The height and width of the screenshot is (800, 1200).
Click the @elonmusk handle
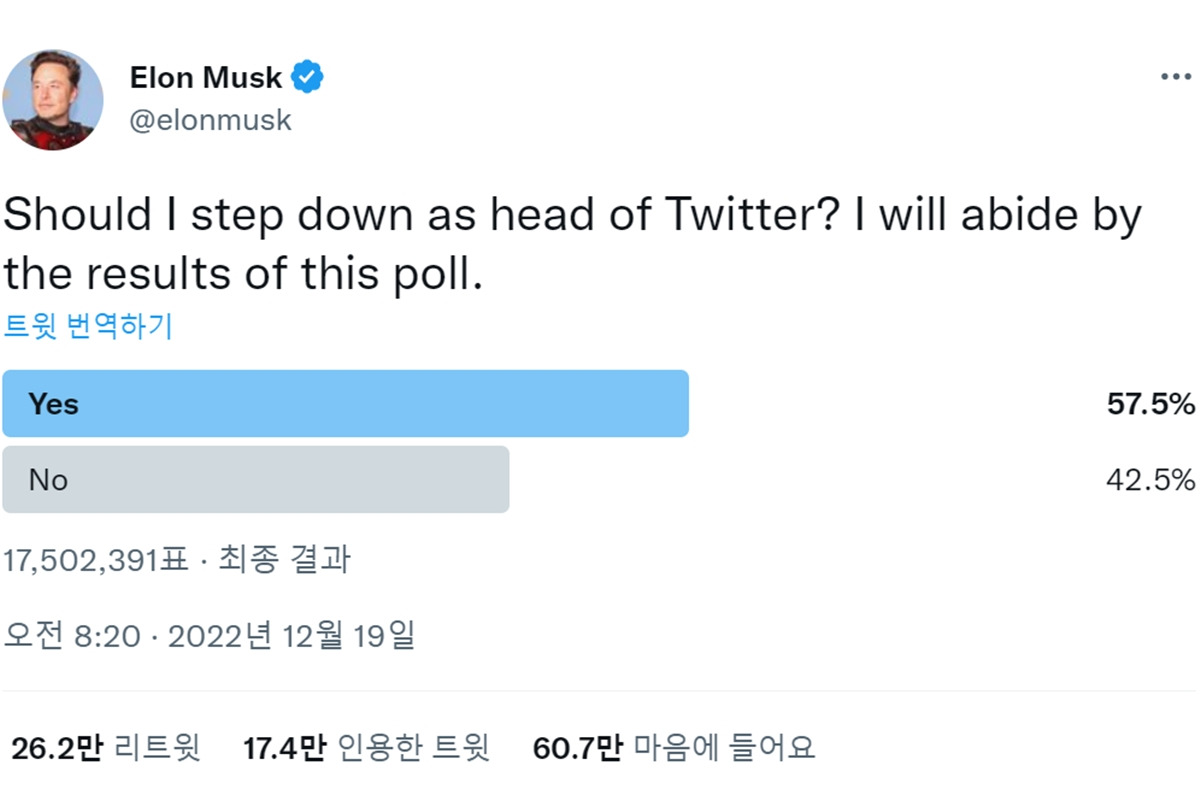[211, 120]
